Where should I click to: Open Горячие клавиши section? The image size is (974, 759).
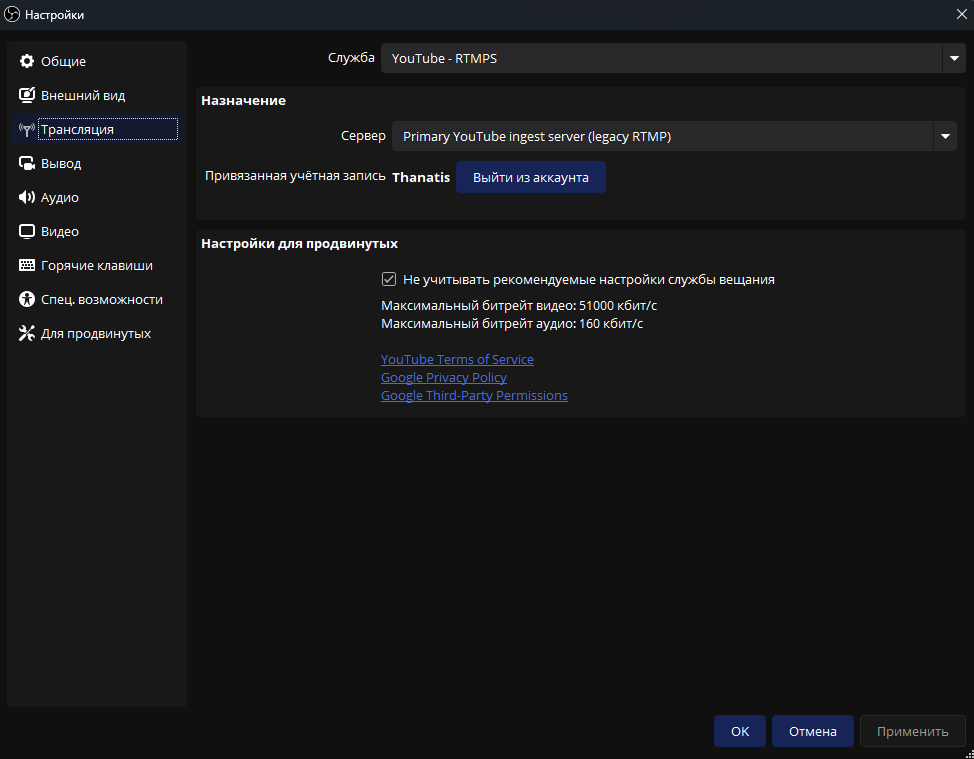pos(95,265)
